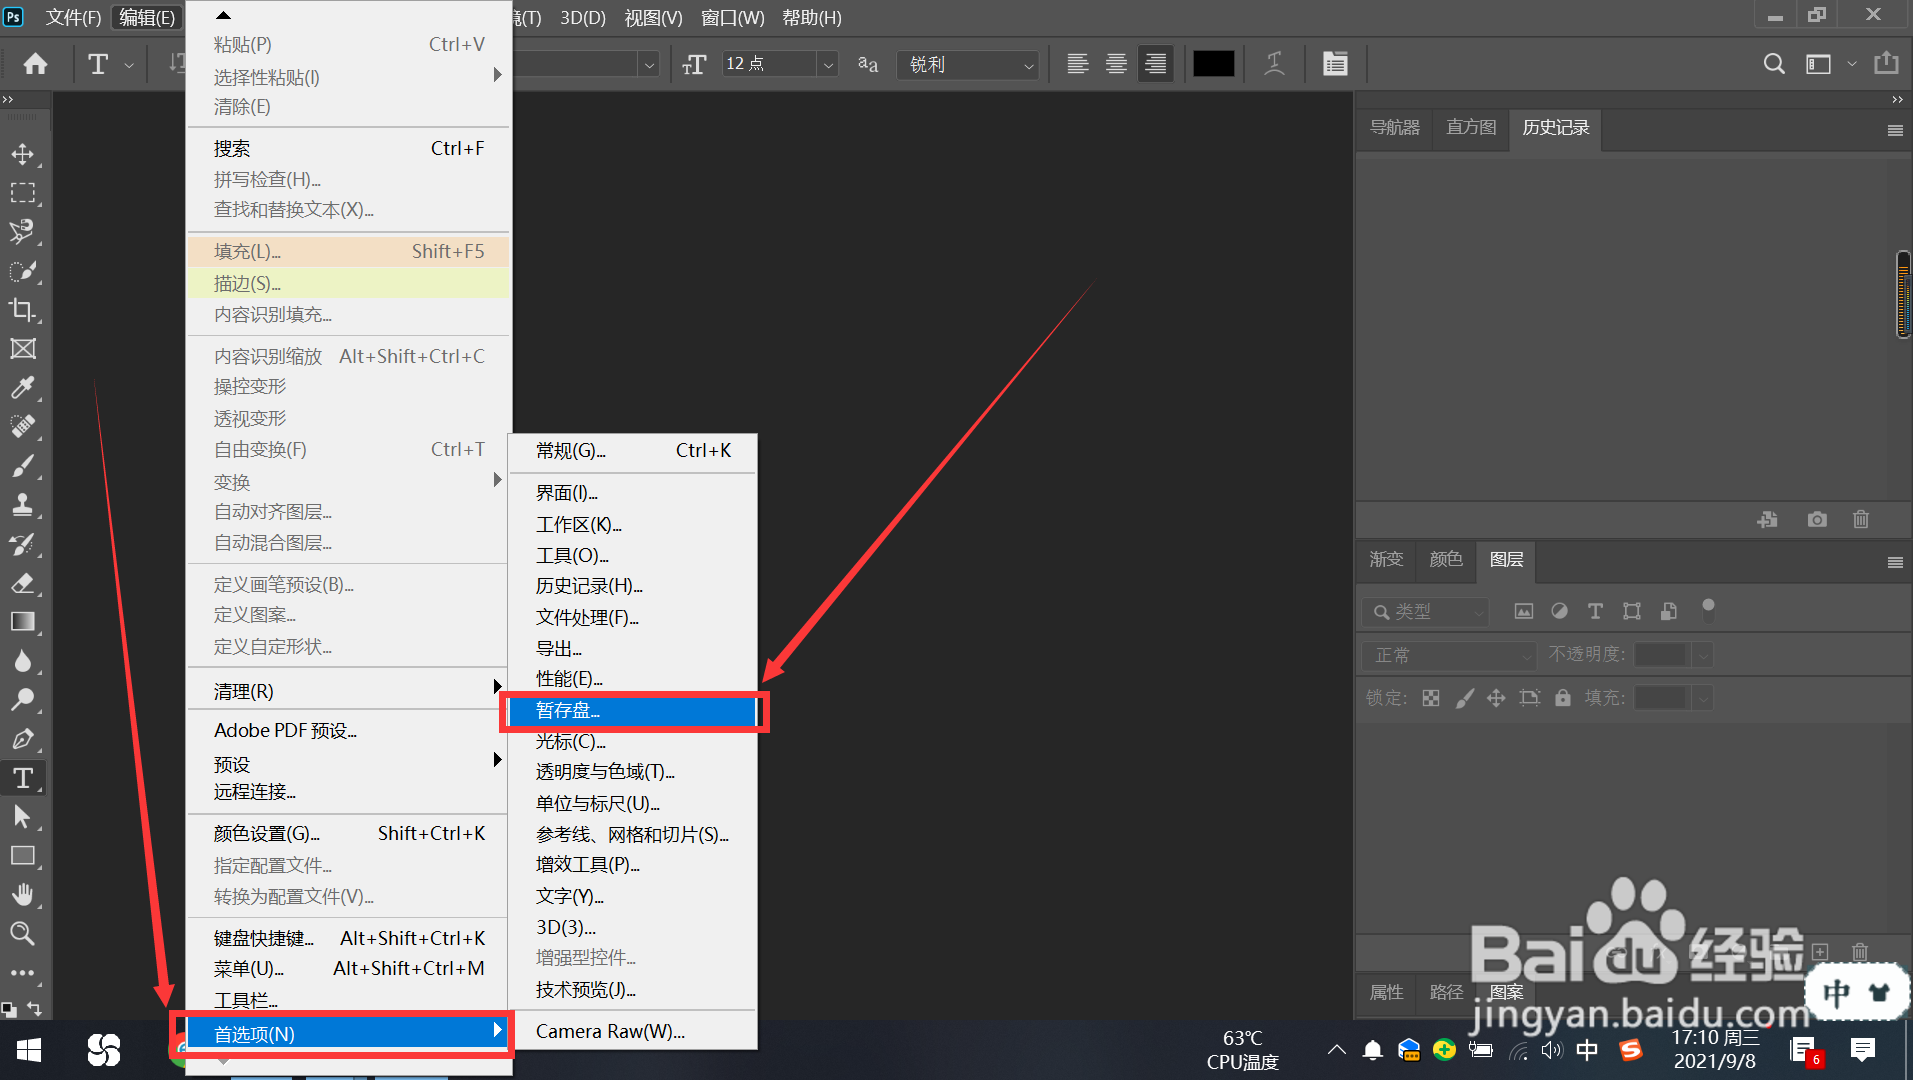
Task: Open the workspace switcher dropdown
Action: point(1830,64)
